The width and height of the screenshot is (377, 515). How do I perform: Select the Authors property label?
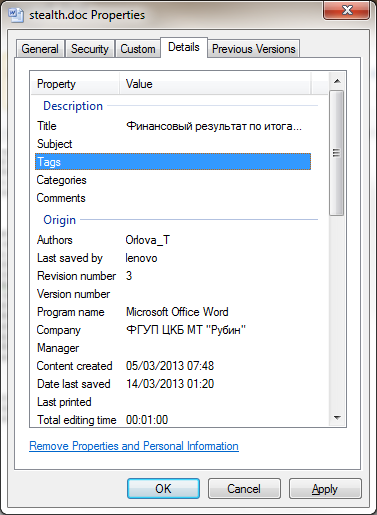[55, 240]
